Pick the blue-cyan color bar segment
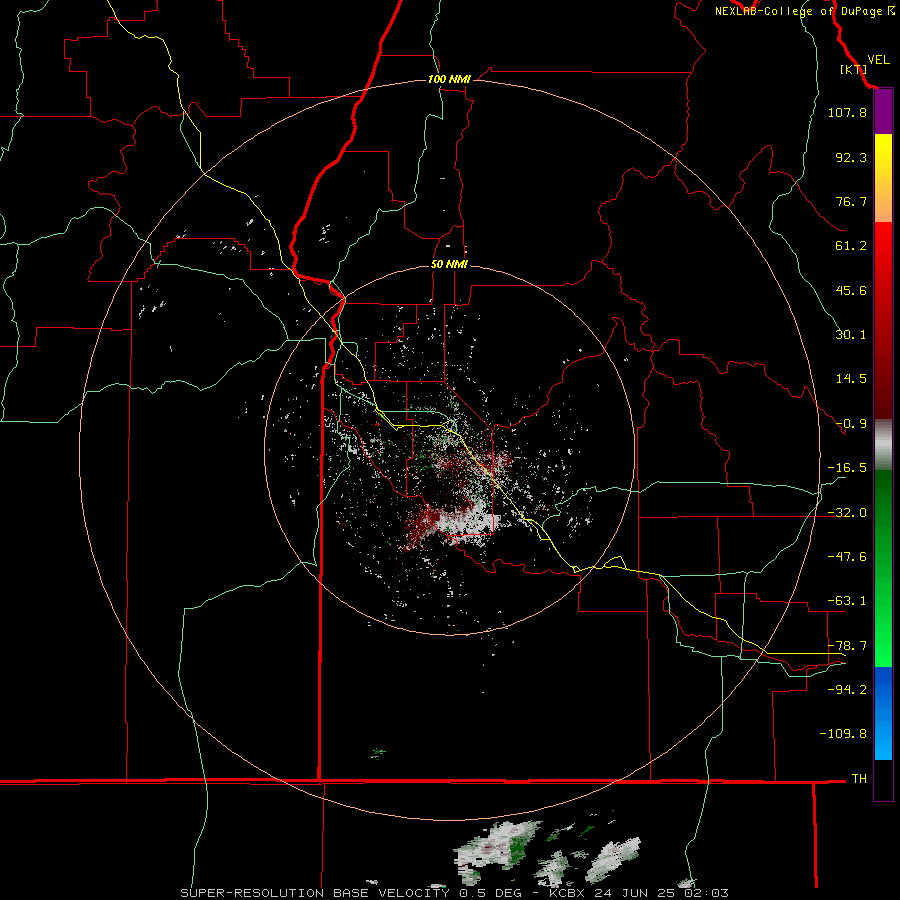The image size is (900, 900). pos(883,713)
